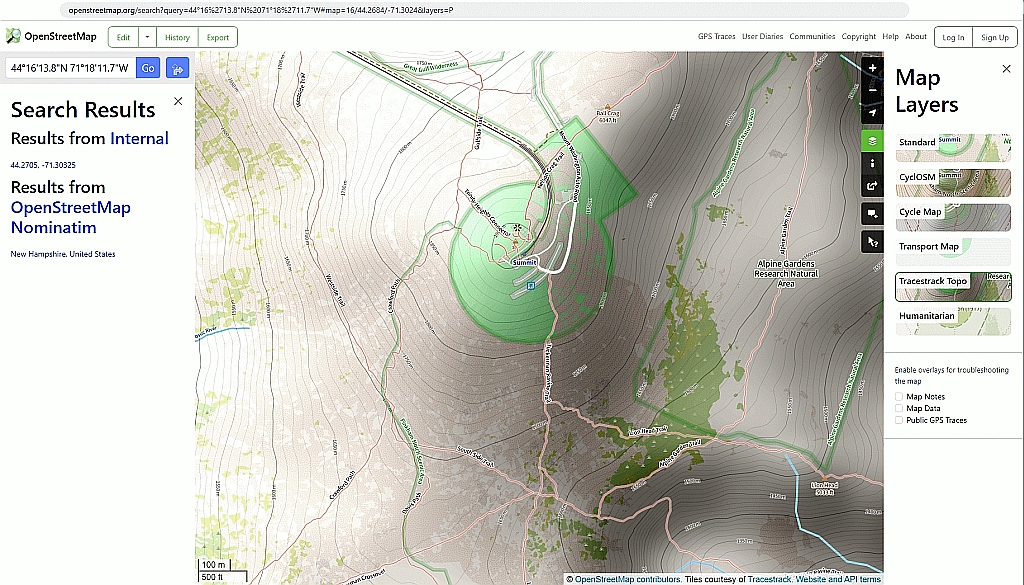Image resolution: width=1024 pixels, height=585 pixels.
Task: Click the Summit label on map
Action: [x=524, y=262]
